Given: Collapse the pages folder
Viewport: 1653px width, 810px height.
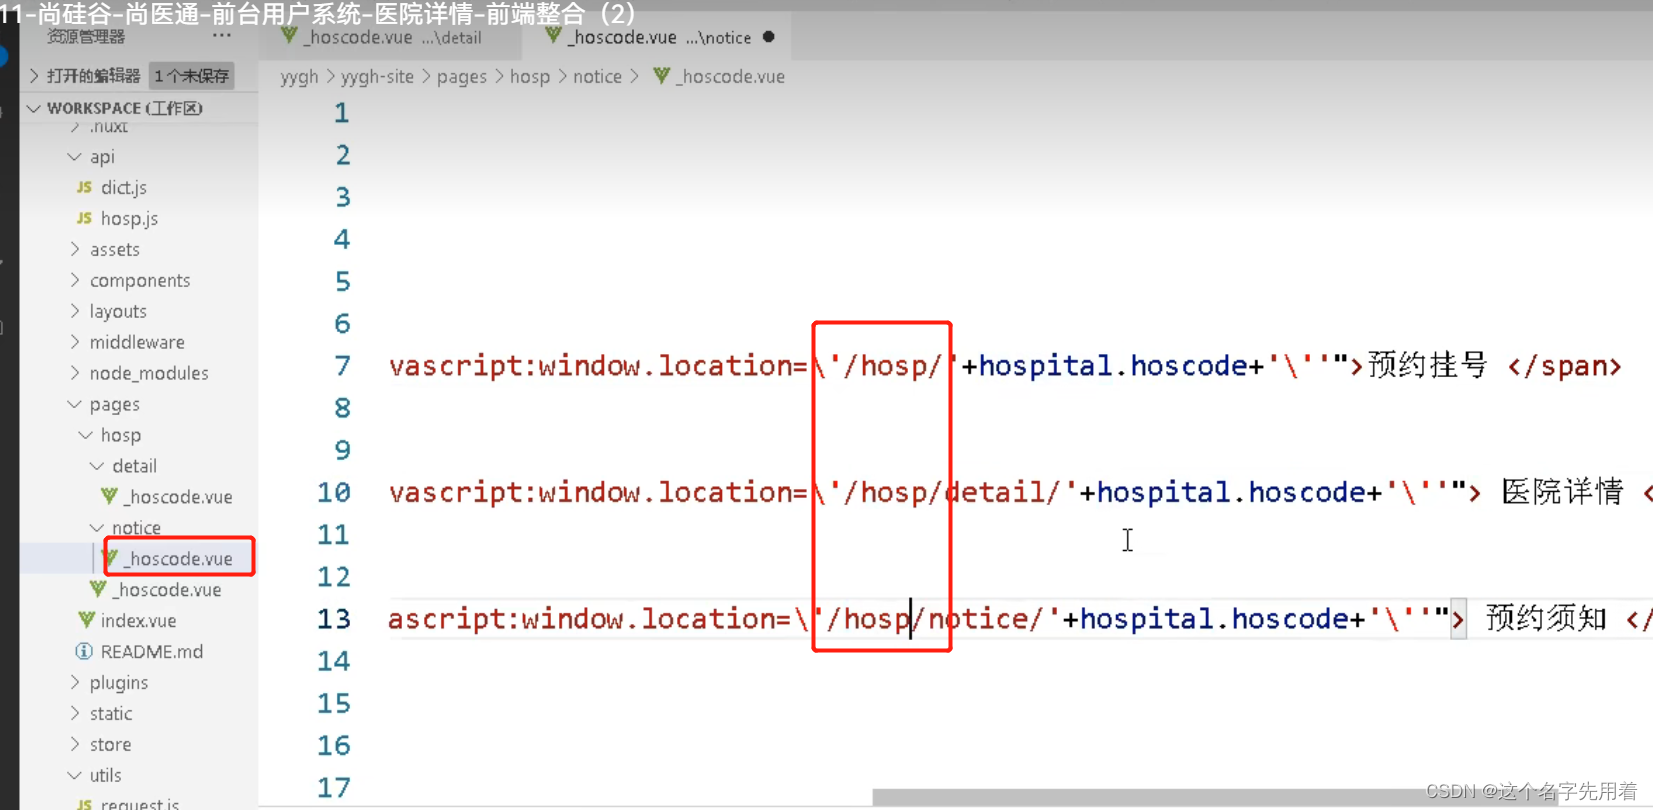Looking at the screenshot, I should pos(74,404).
